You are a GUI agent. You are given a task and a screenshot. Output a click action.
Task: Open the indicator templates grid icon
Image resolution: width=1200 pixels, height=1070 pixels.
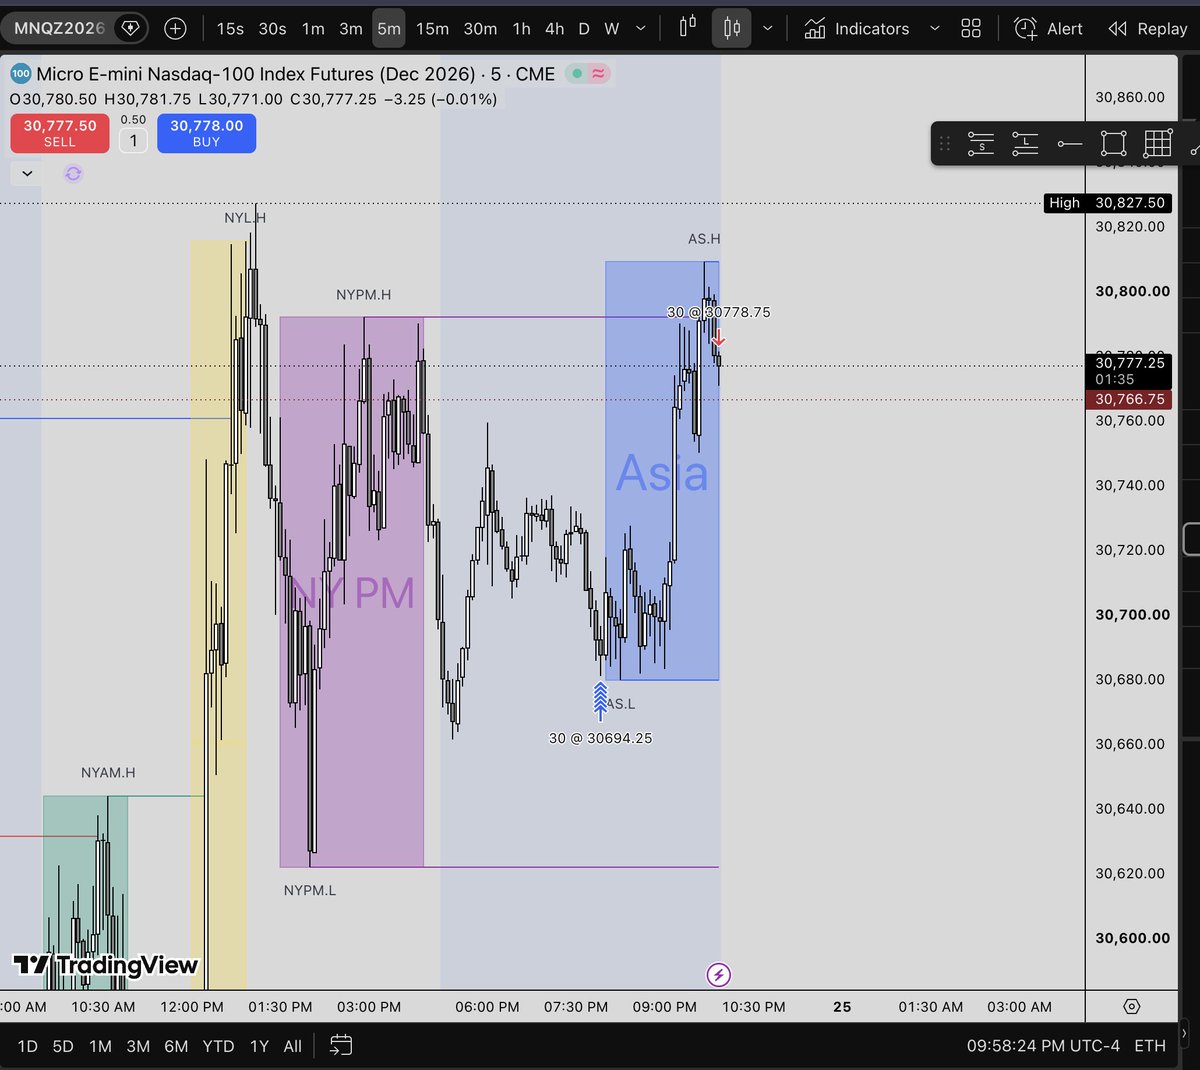[971, 29]
